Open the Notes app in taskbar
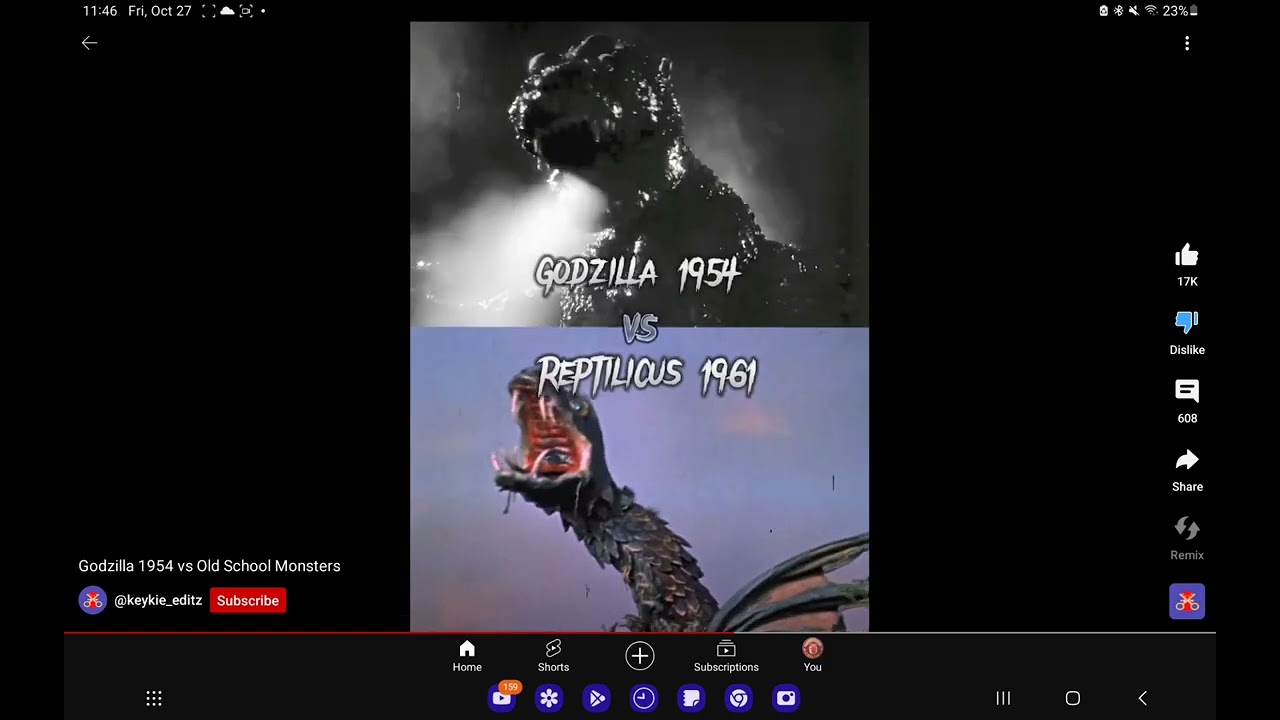The height and width of the screenshot is (720, 1280). pos(691,698)
